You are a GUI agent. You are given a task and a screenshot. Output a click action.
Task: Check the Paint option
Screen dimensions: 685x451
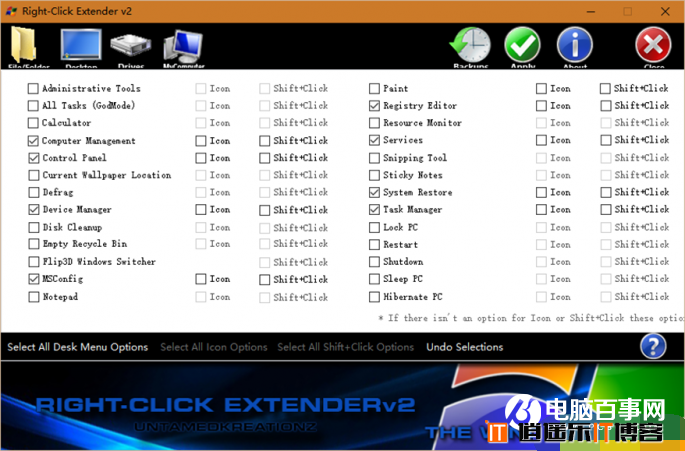coord(374,89)
